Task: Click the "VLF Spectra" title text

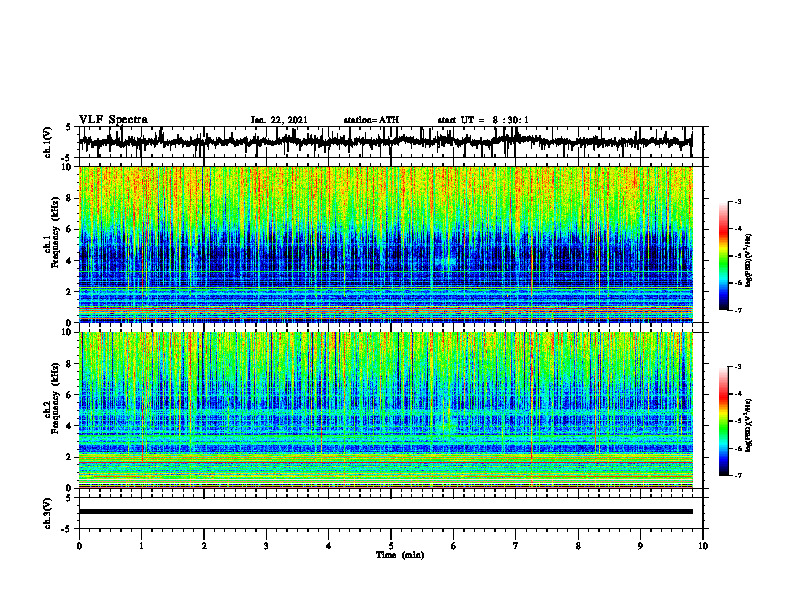Action: [113, 120]
